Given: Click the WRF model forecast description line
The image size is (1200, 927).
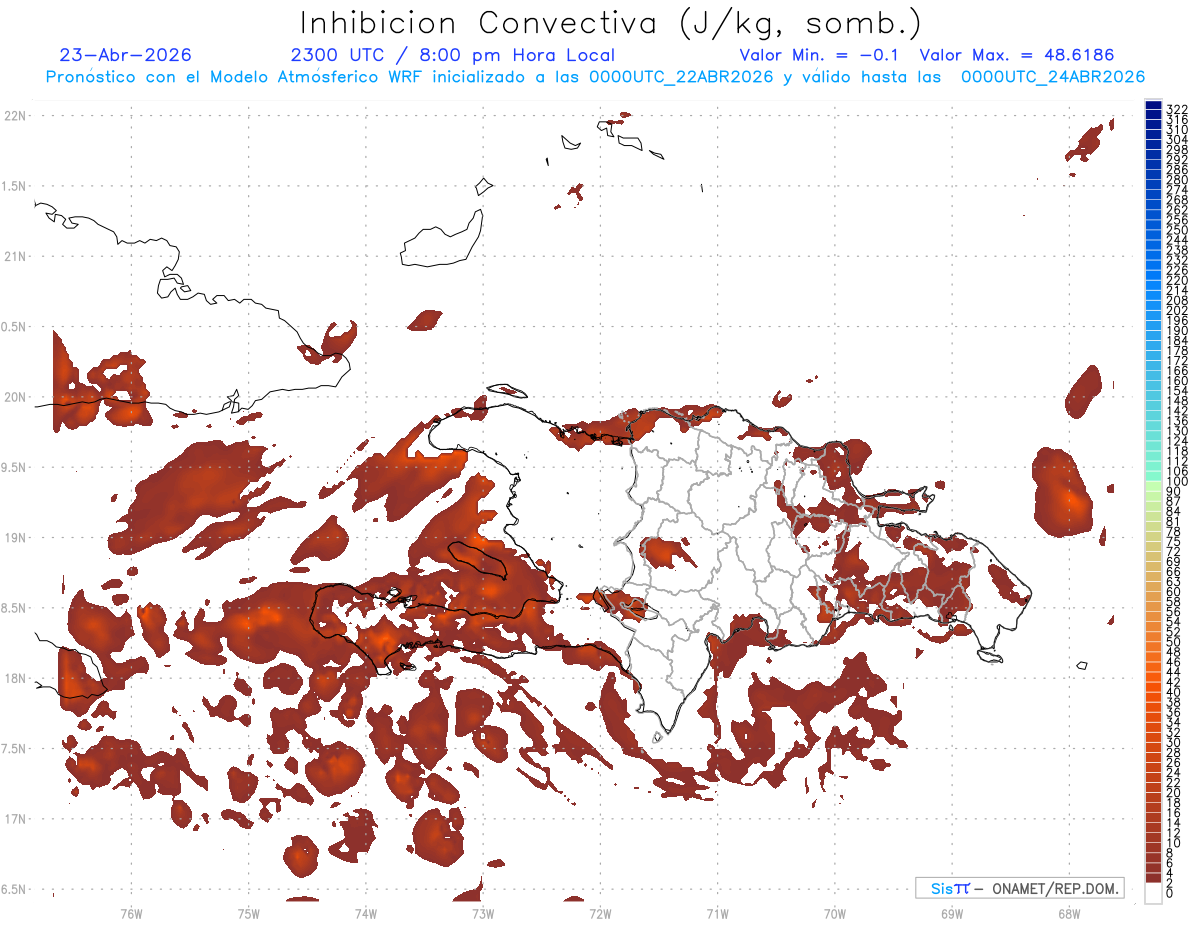Looking at the screenshot, I should [595, 77].
